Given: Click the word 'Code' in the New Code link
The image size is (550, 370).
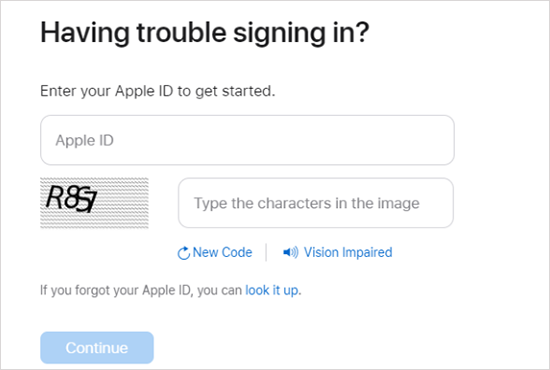Looking at the screenshot, I should pyautogui.click(x=237, y=252).
